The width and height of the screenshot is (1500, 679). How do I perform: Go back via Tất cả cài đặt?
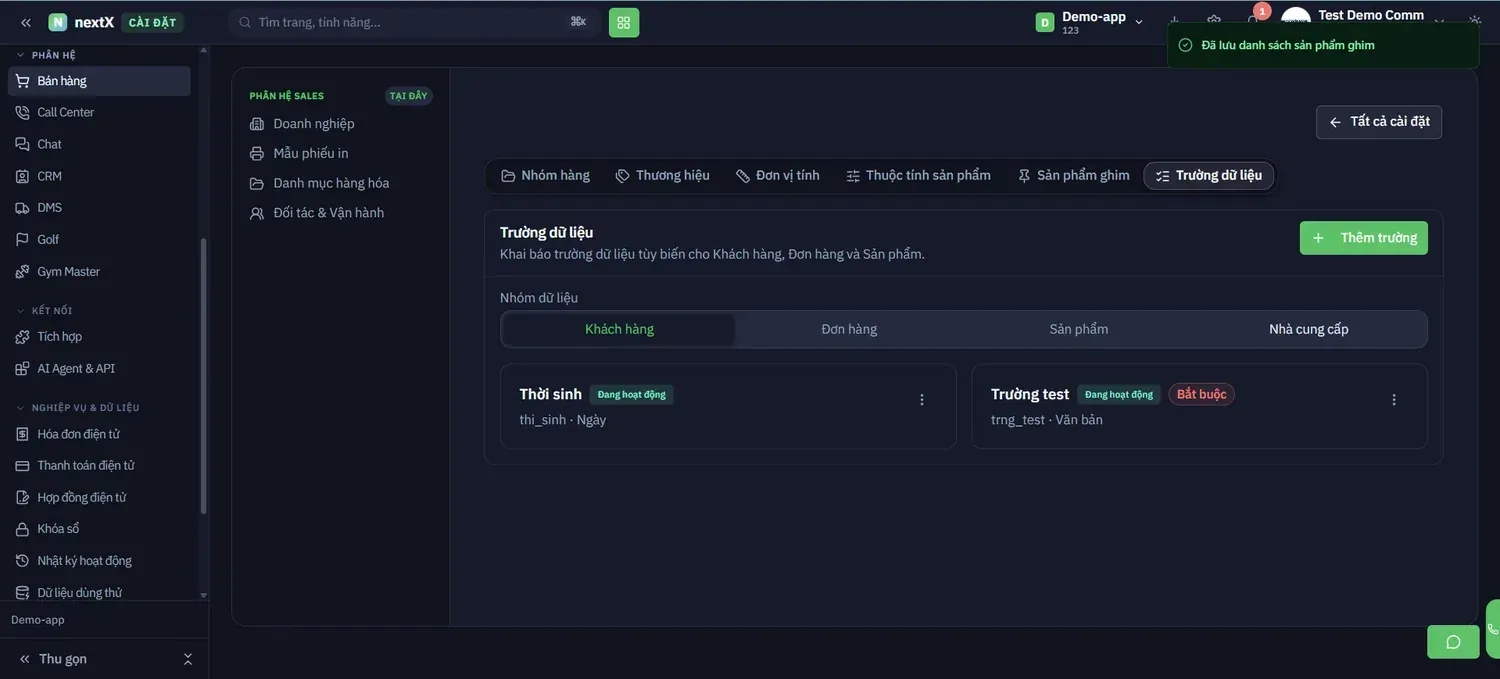[1379, 122]
